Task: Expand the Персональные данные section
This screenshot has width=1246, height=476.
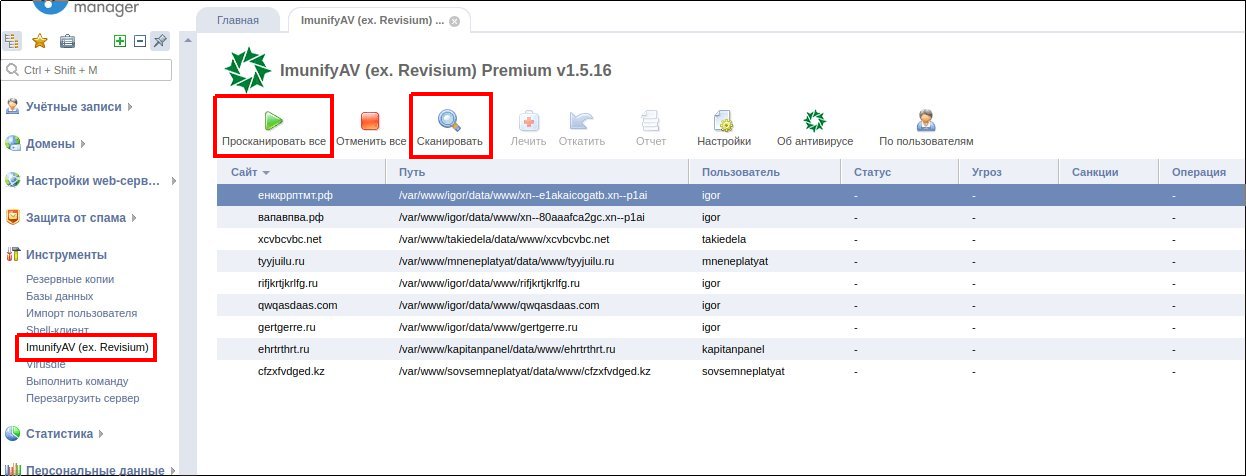Action: point(174,469)
